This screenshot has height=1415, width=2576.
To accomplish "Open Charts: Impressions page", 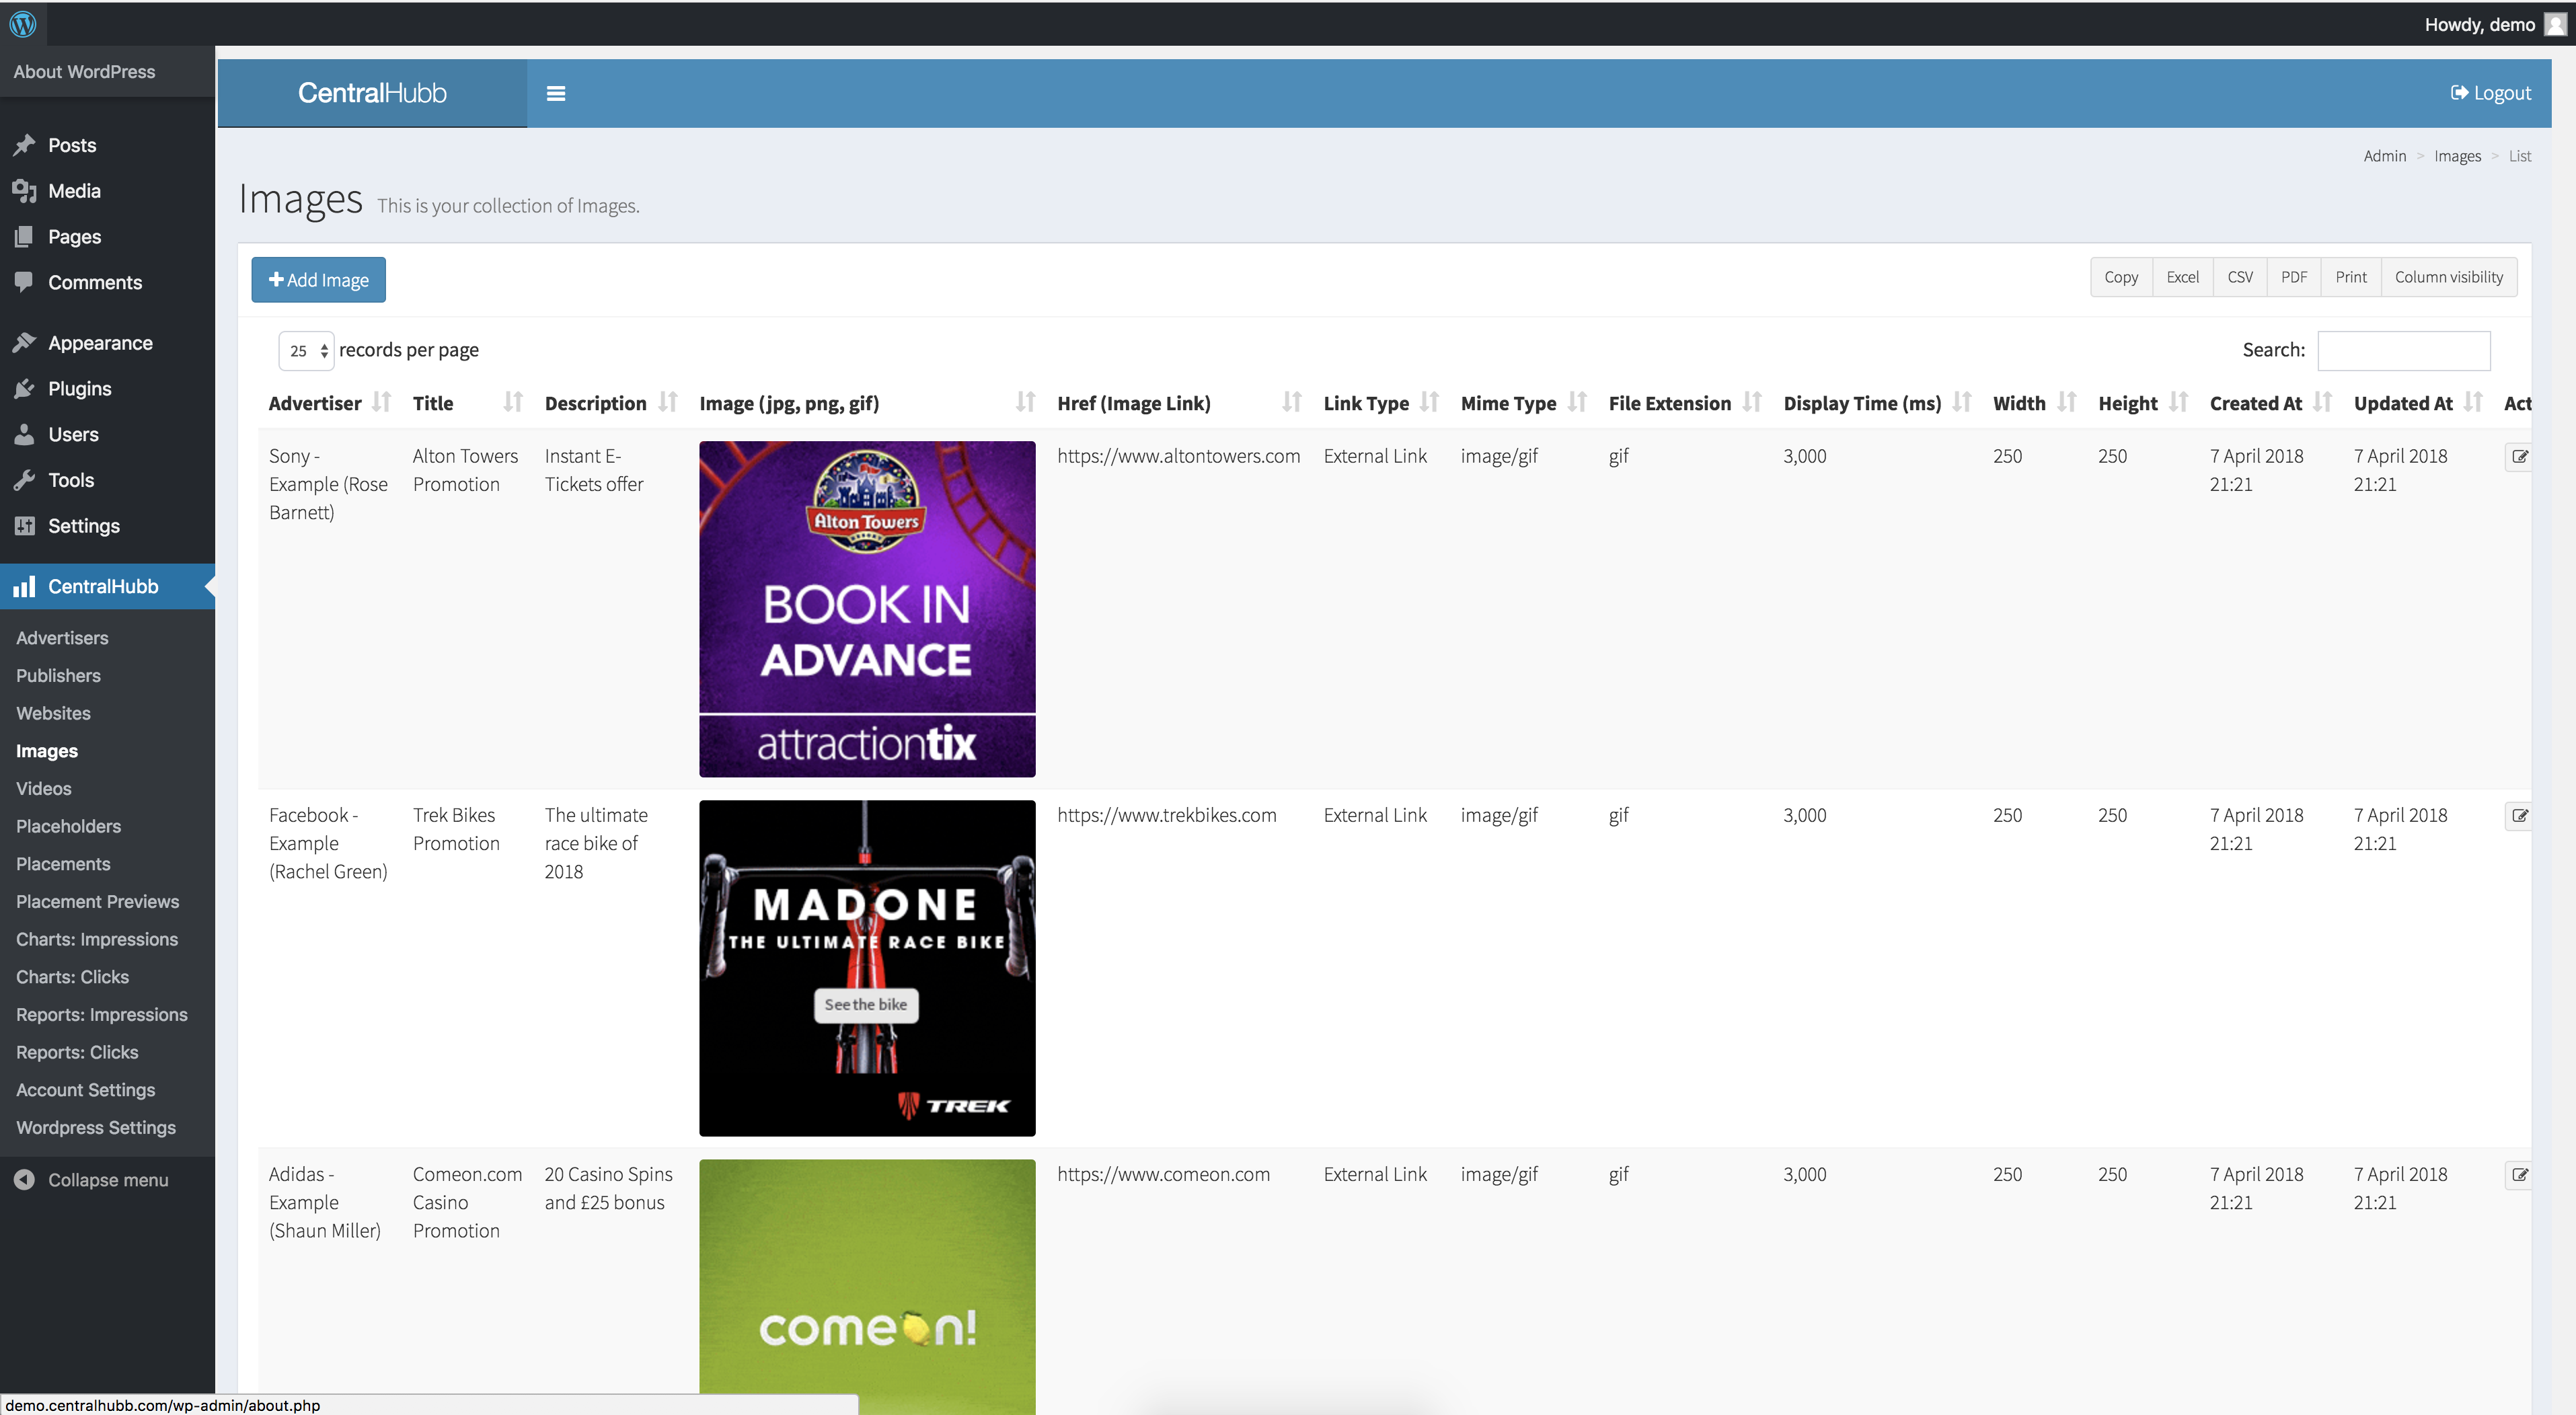I will point(97,940).
